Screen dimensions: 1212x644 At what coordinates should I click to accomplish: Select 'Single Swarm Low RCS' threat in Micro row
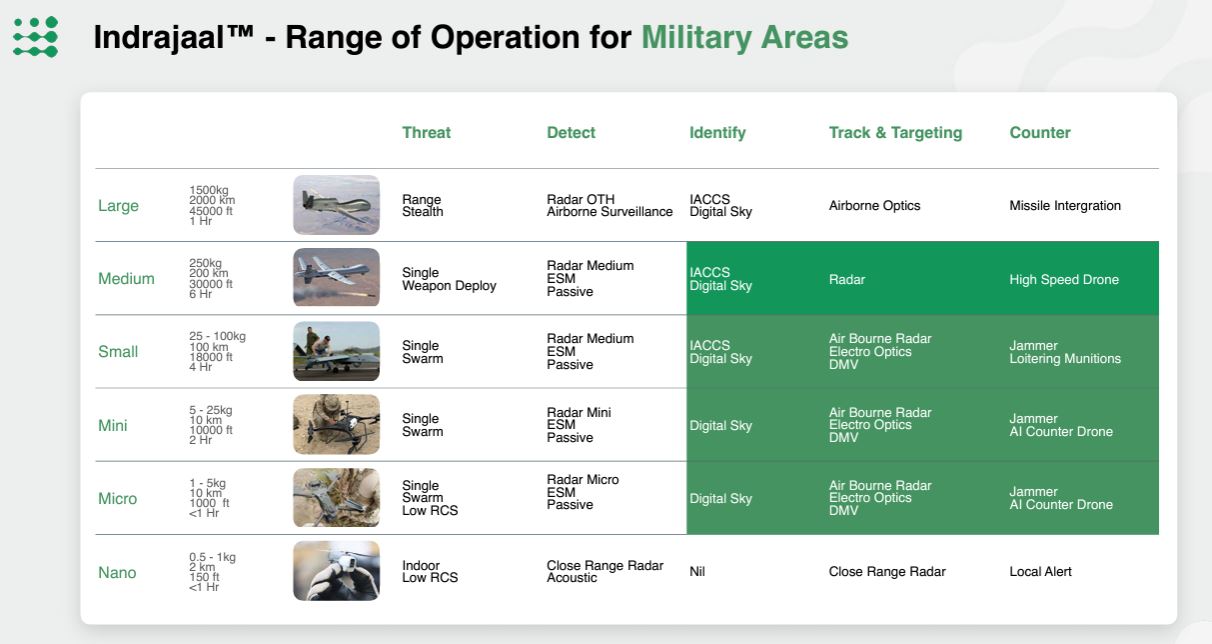coord(430,498)
